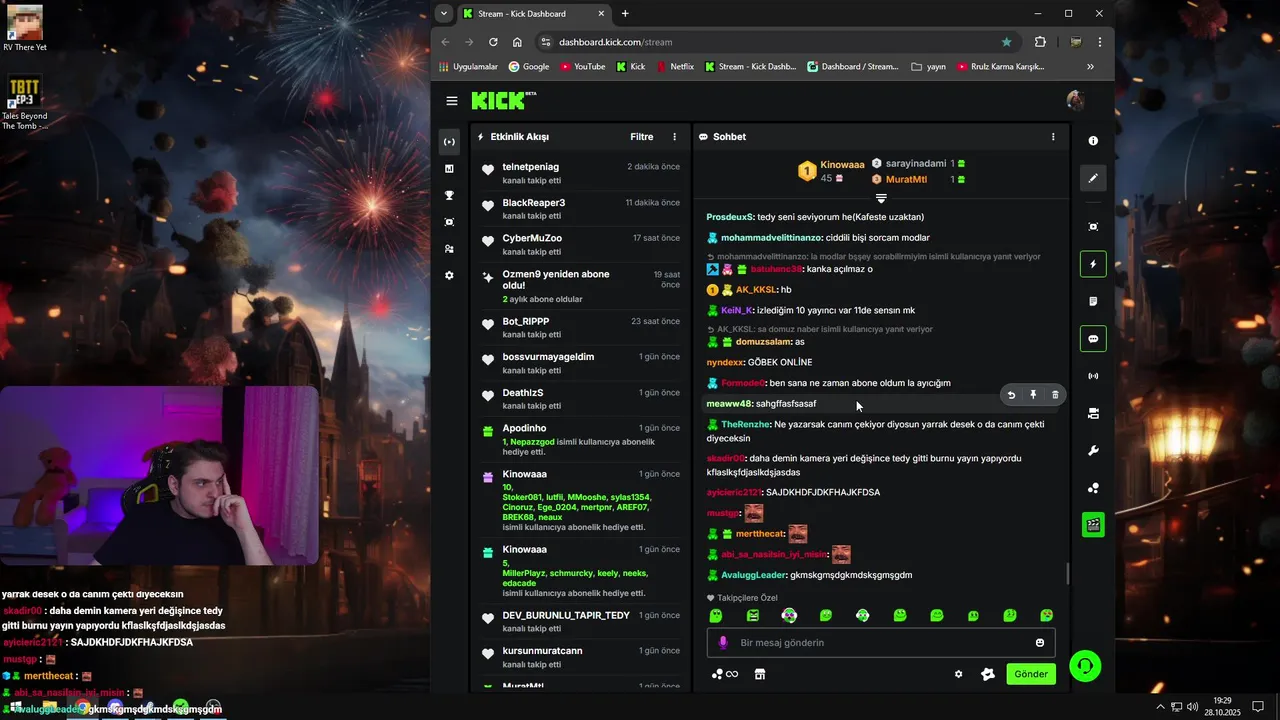This screenshot has width=1280, height=720.
Task: Open Kinowaaa top gifter profile
Action: point(842,164)
